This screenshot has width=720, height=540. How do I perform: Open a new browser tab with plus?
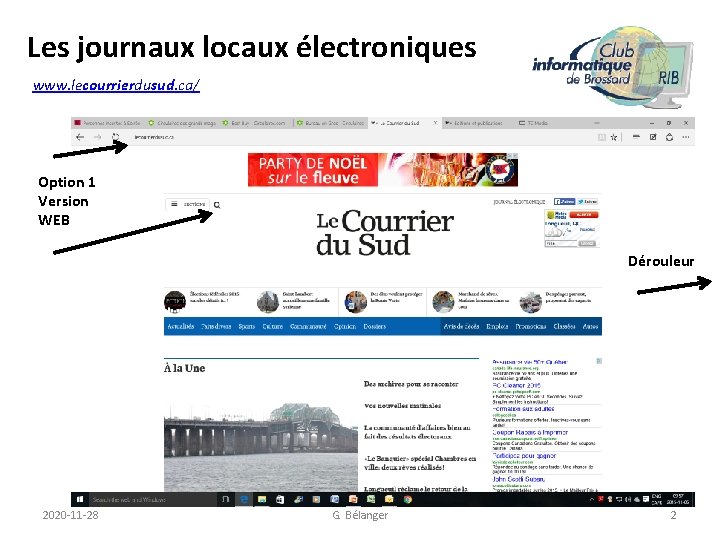(x=596, y=123)
